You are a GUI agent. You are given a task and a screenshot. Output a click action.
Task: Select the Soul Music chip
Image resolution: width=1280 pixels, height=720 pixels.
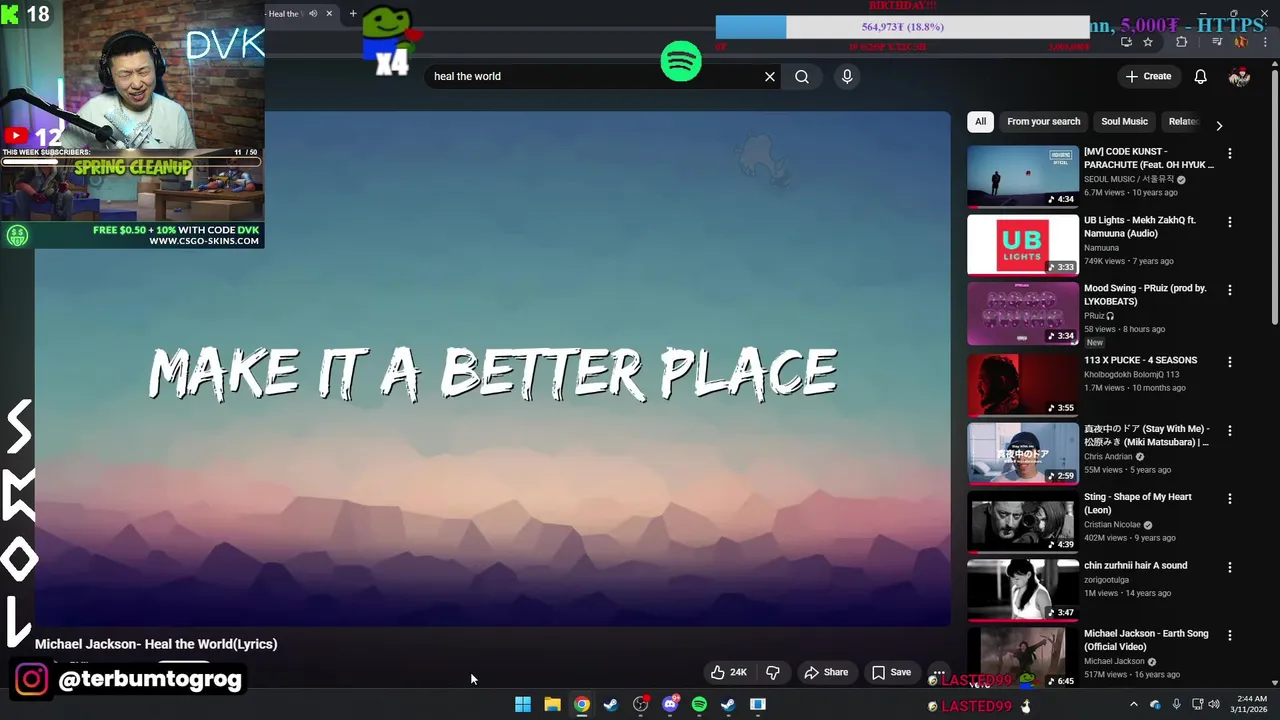[x=1124, y=121]
